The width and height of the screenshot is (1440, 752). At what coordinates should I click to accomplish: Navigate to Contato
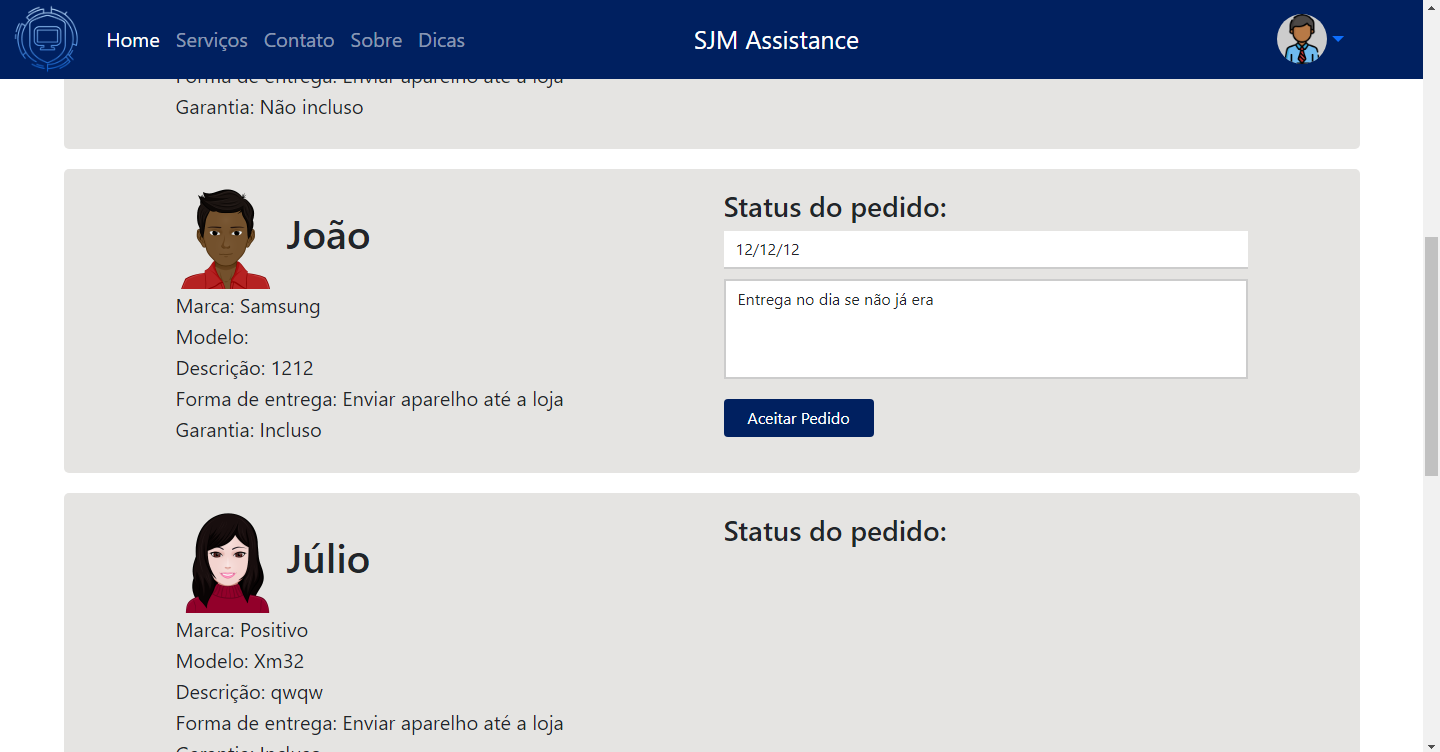pos(298,40)
